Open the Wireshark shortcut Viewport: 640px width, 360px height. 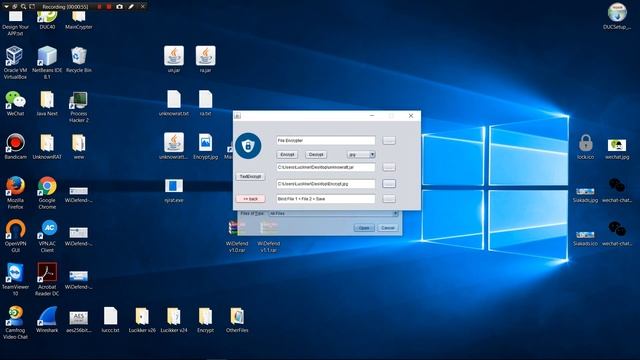click(47, 319)
